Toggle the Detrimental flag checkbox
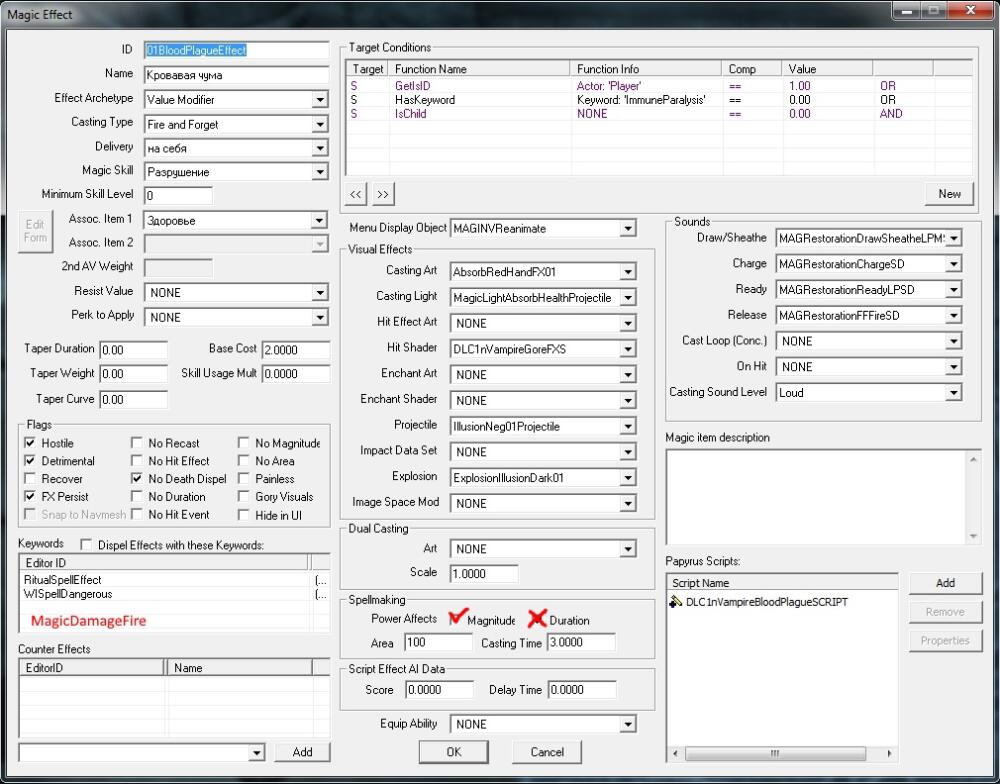 (x=30, y=461)
